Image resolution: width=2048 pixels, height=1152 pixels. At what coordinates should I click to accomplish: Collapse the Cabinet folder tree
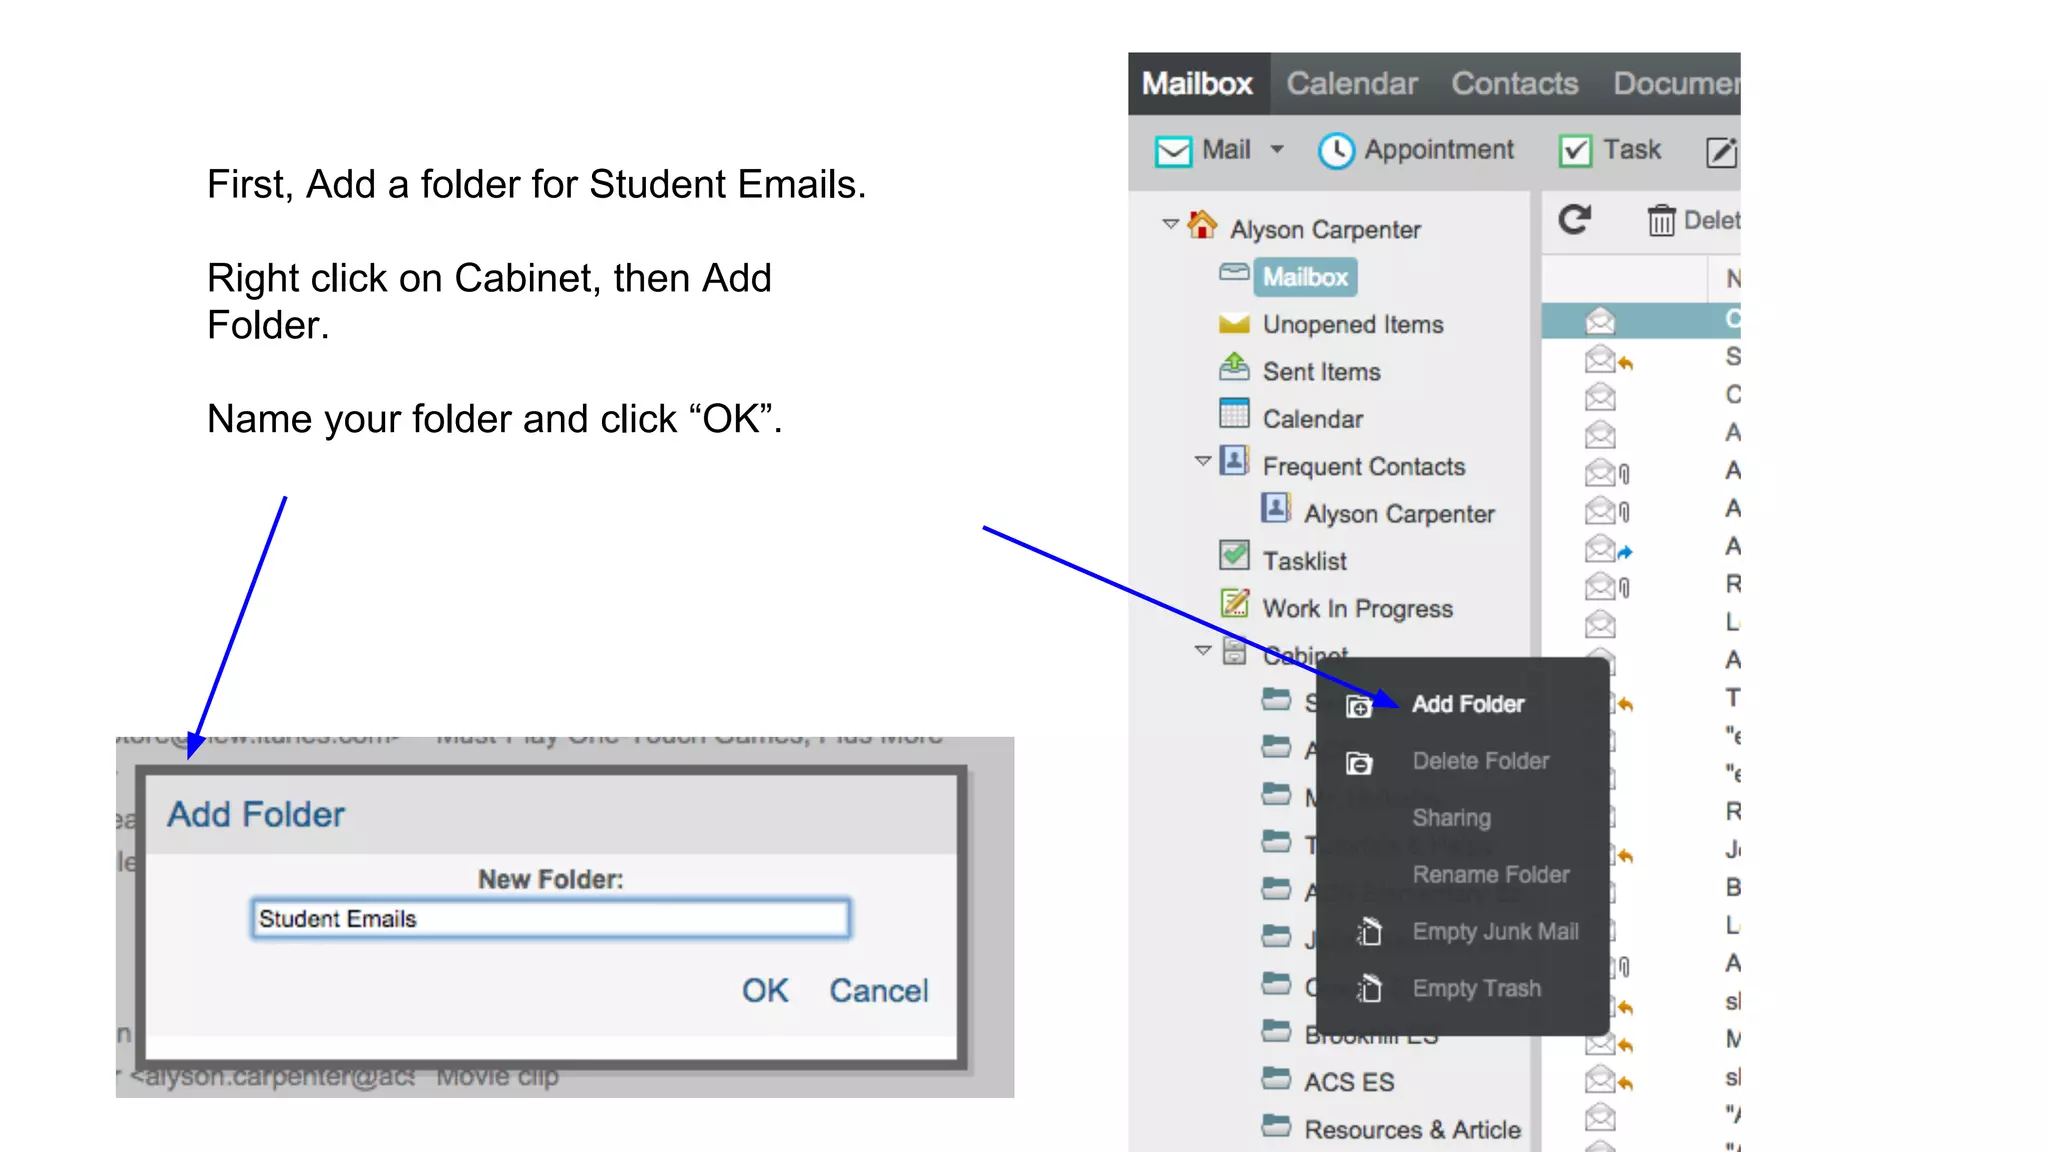1203,650
